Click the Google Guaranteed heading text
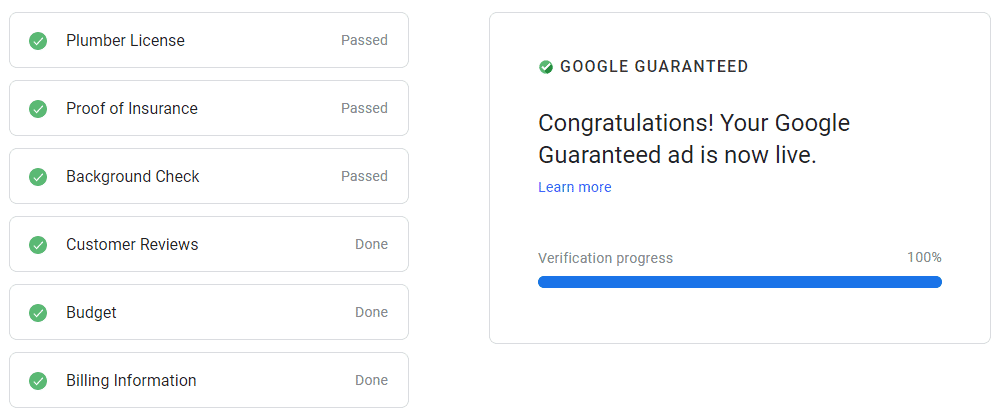This screenshot has height=418, width=999. [654, 67]
